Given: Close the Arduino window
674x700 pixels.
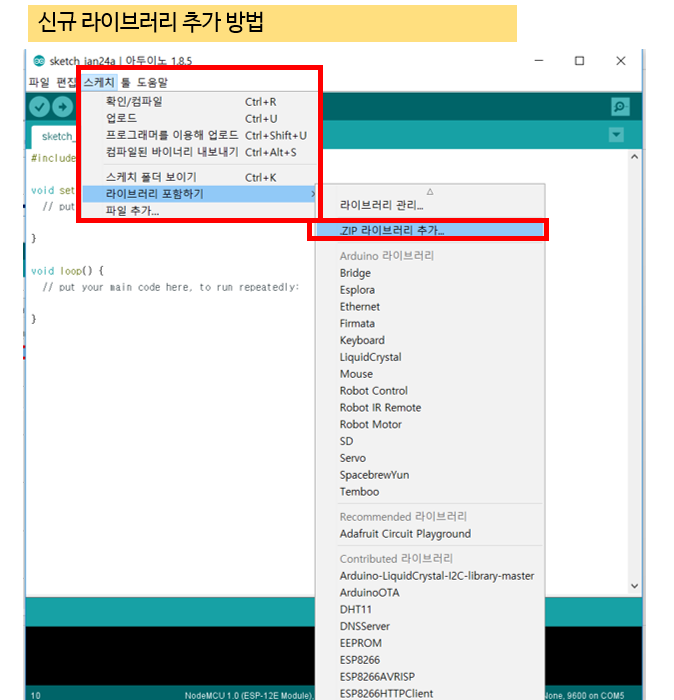Looking at the screenshot, I should point(620,61).
